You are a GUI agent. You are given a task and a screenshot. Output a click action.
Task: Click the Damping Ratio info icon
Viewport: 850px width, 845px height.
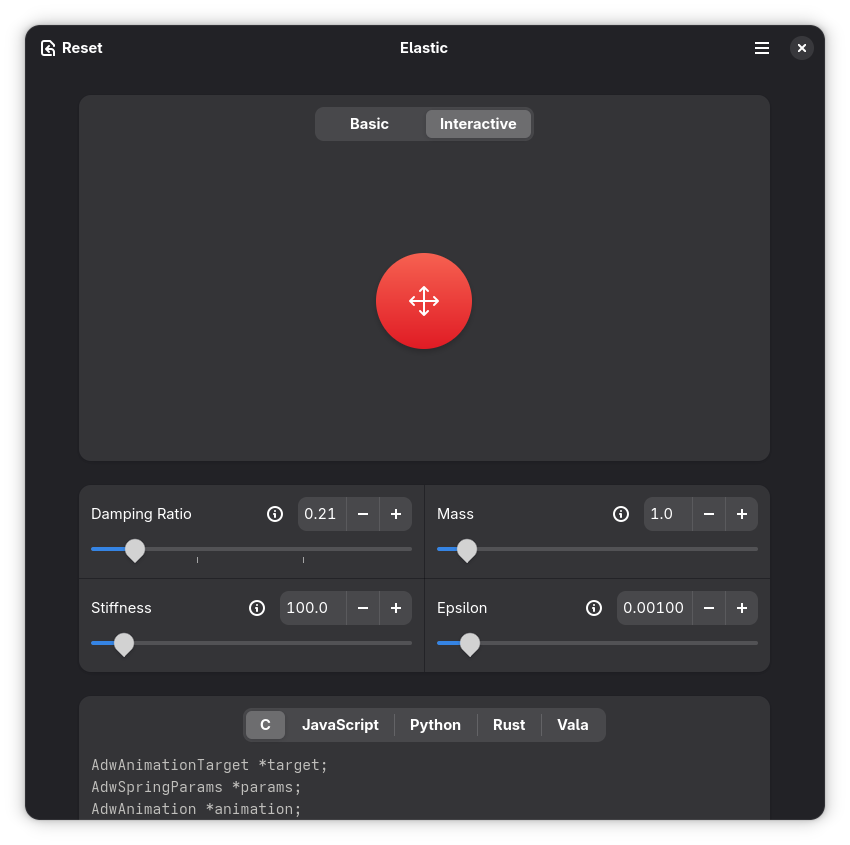coord(275,514)
